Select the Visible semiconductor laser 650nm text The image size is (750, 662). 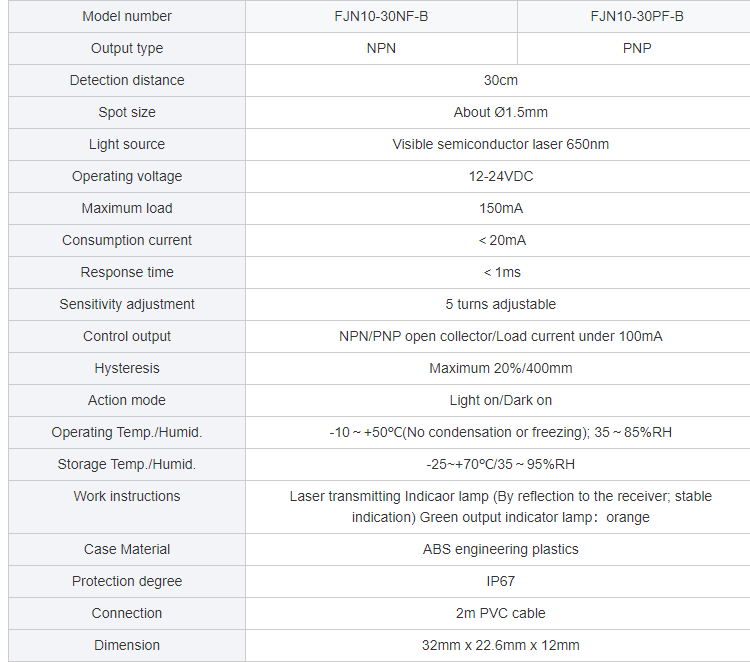click(500, 144)
